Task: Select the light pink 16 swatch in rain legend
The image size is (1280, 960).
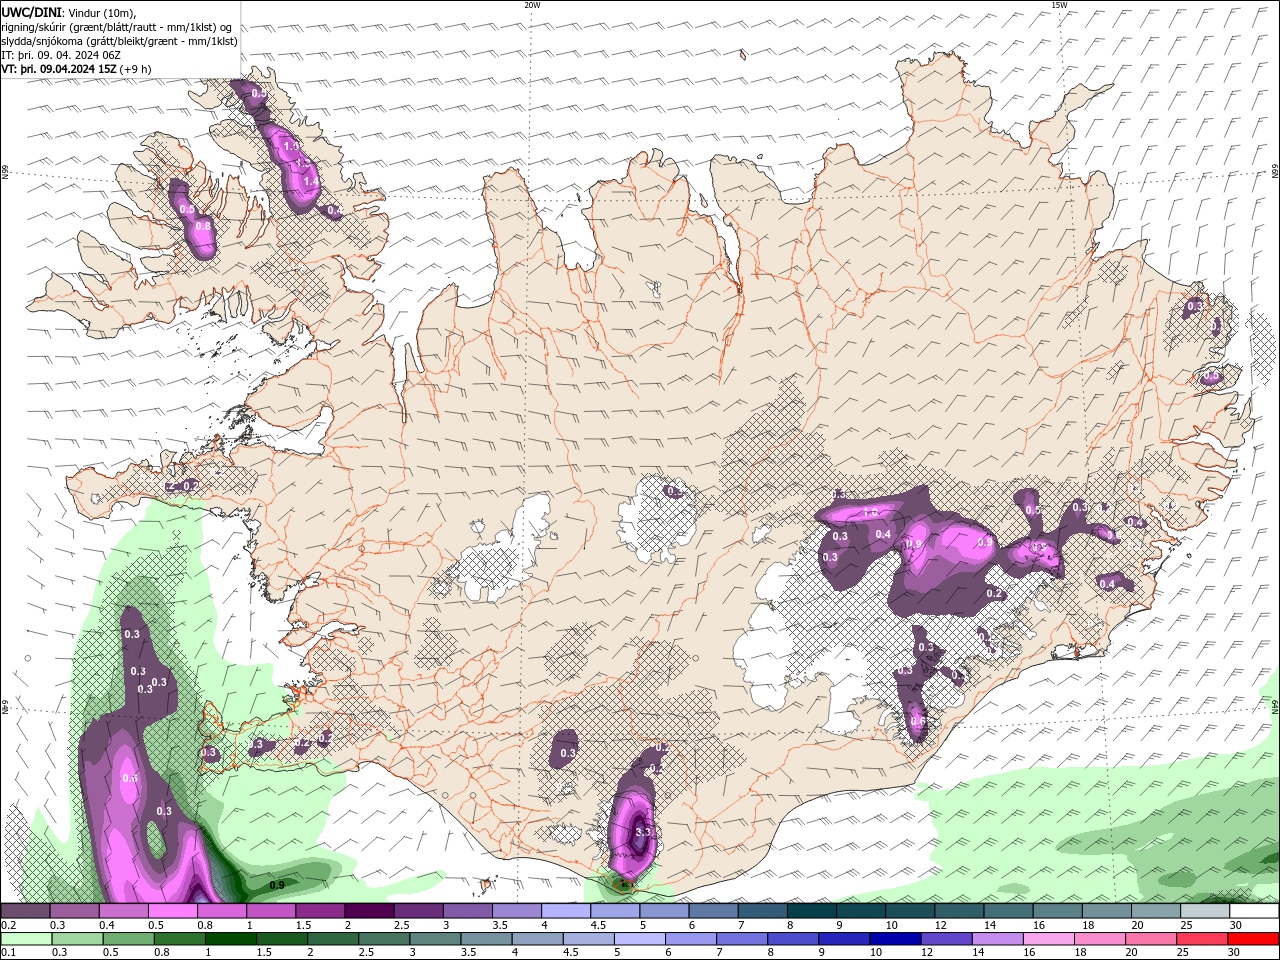Action: (x=1049, y=939)
